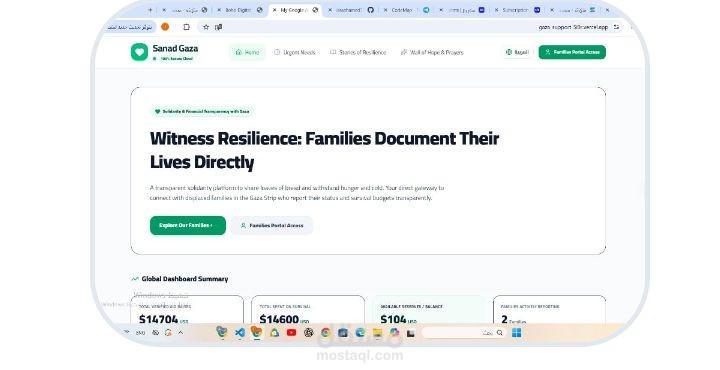720x370 pixels.
Task: Open Stories of Resilience page
Action: [358, 52]
